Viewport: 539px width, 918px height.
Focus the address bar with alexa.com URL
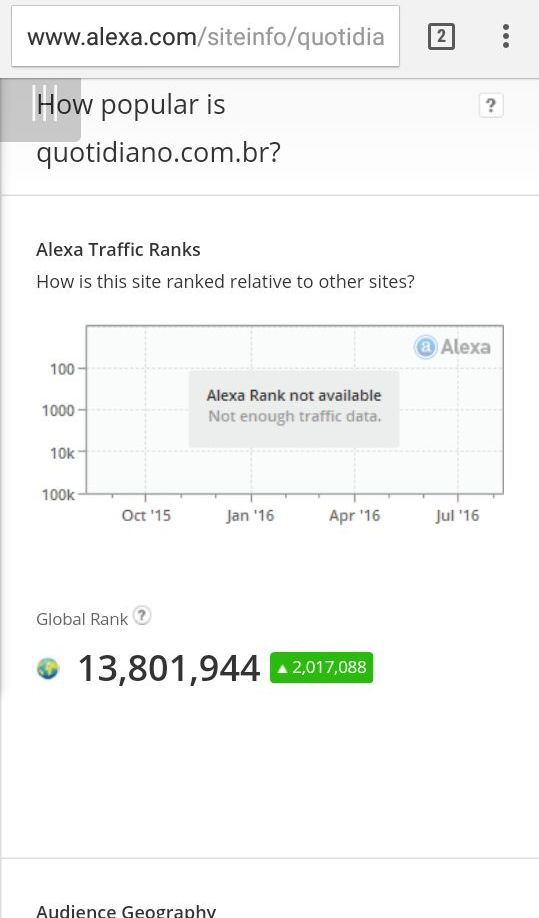[x=205, y=37]
